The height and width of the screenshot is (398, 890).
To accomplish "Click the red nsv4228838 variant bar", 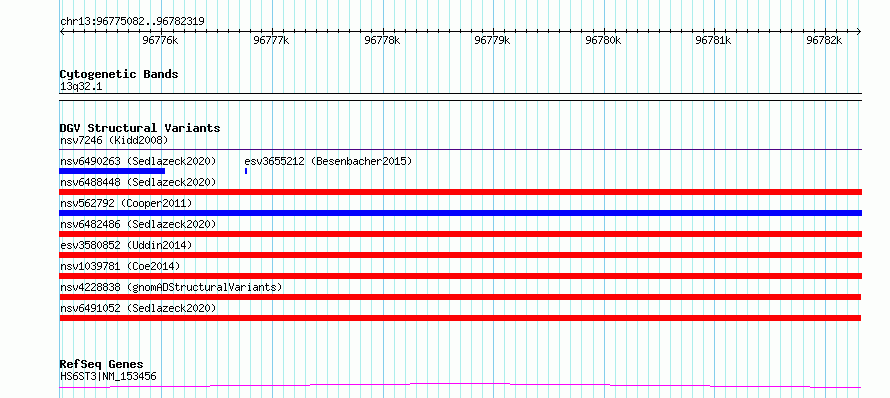I will [460, 297].
